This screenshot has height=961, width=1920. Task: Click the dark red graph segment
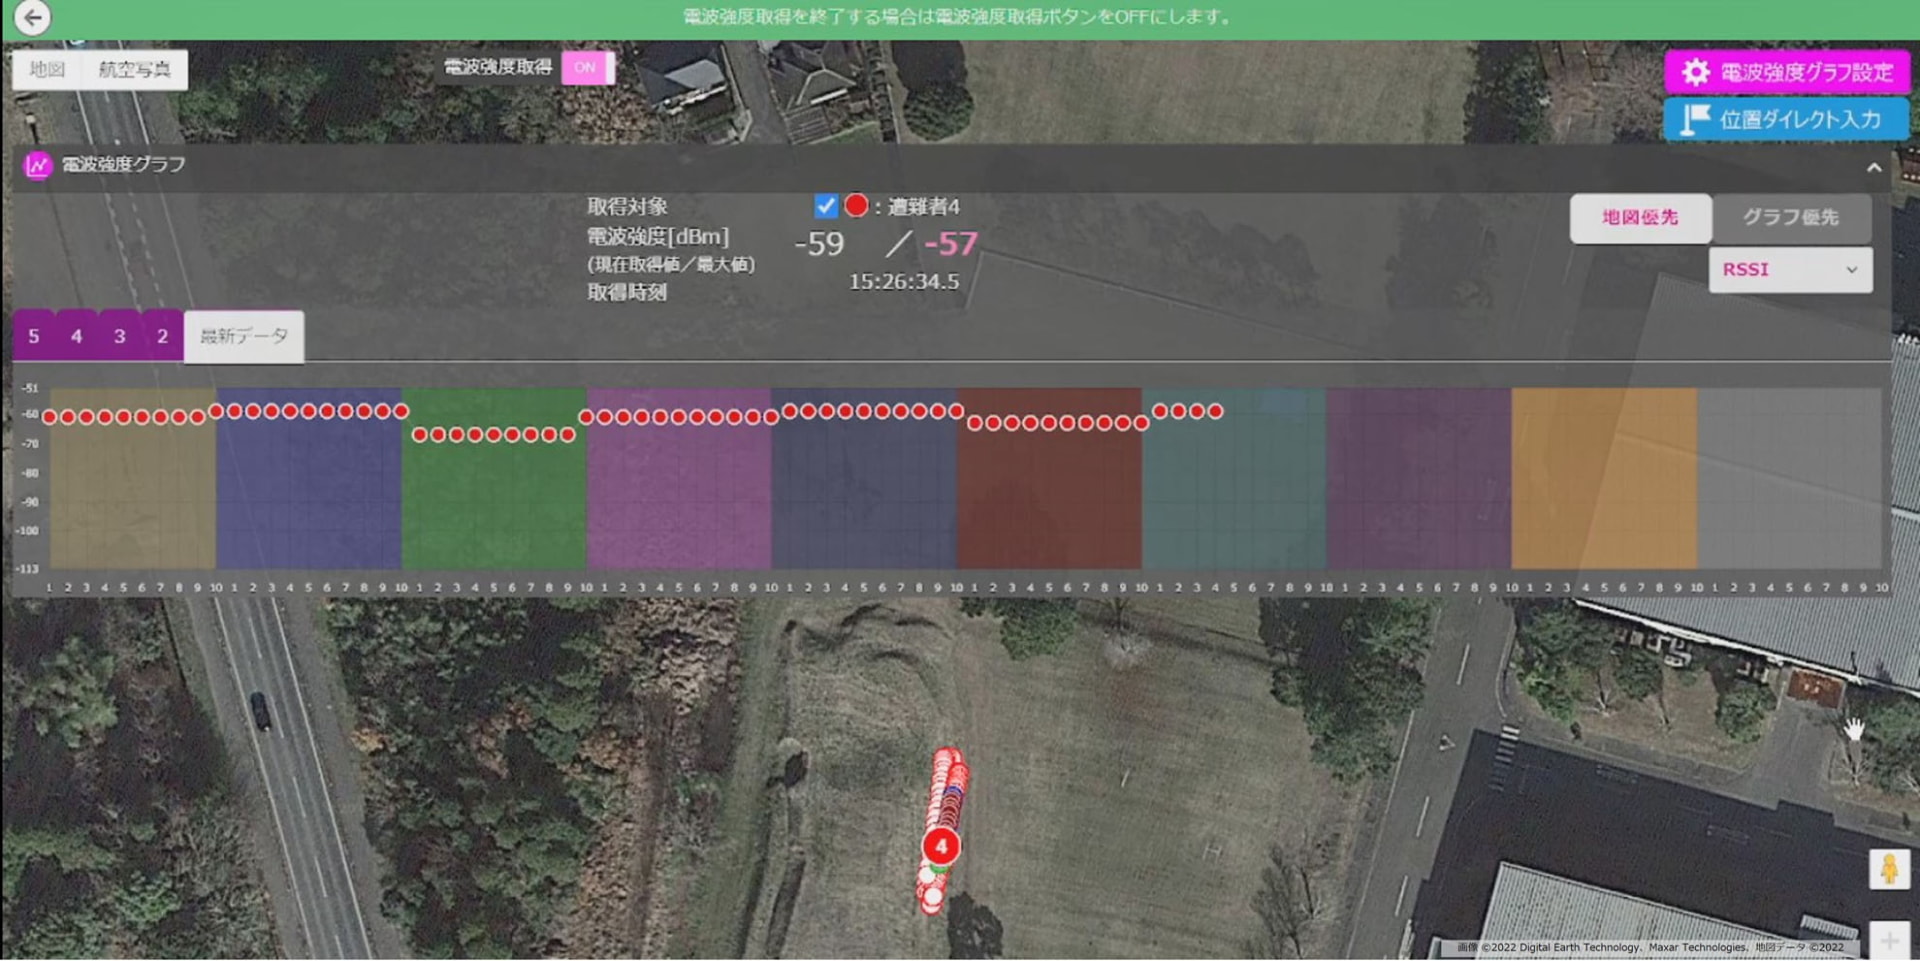coord(1049,478)
